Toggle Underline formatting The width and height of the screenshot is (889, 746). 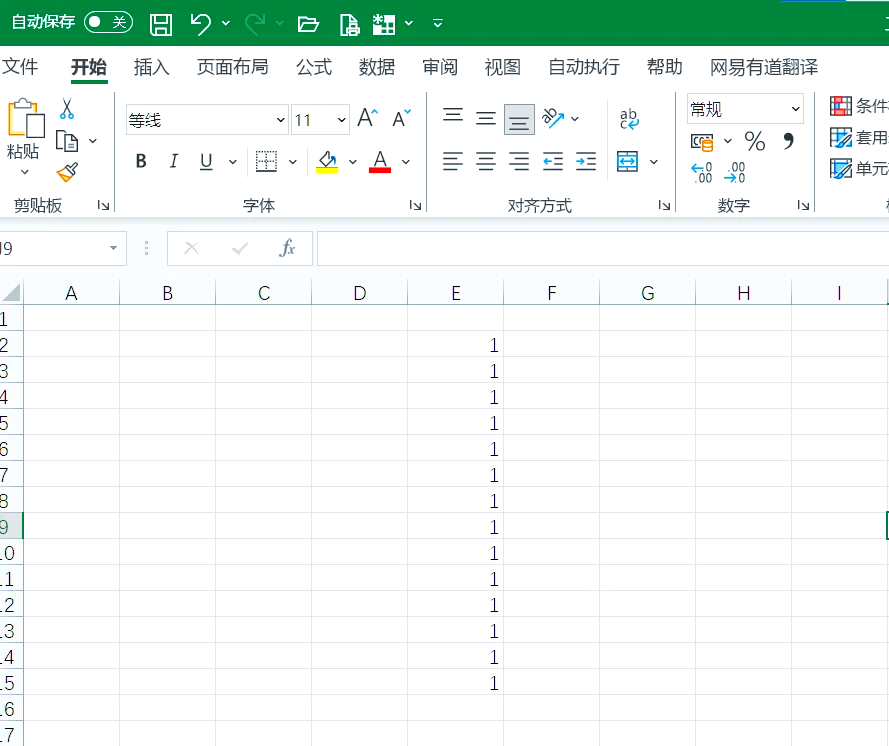pyautogui.click(x=206, y=162)
